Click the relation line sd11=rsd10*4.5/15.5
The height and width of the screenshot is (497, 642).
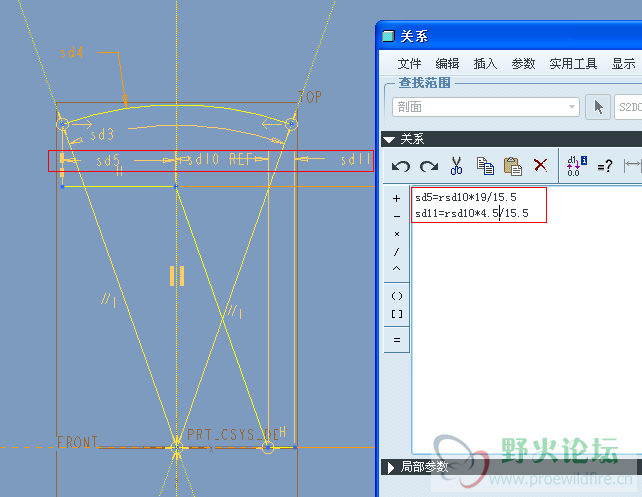[x=472, y=213]
